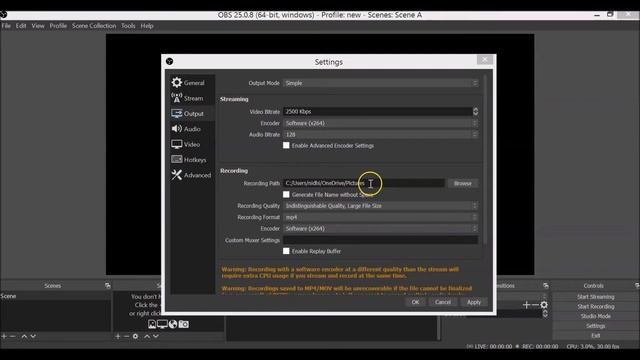The width and height of the screenshot is (640, 360).
Task: Click the camera icon in Sources panel
Action: pyautogui.click(x=184, y=324)
